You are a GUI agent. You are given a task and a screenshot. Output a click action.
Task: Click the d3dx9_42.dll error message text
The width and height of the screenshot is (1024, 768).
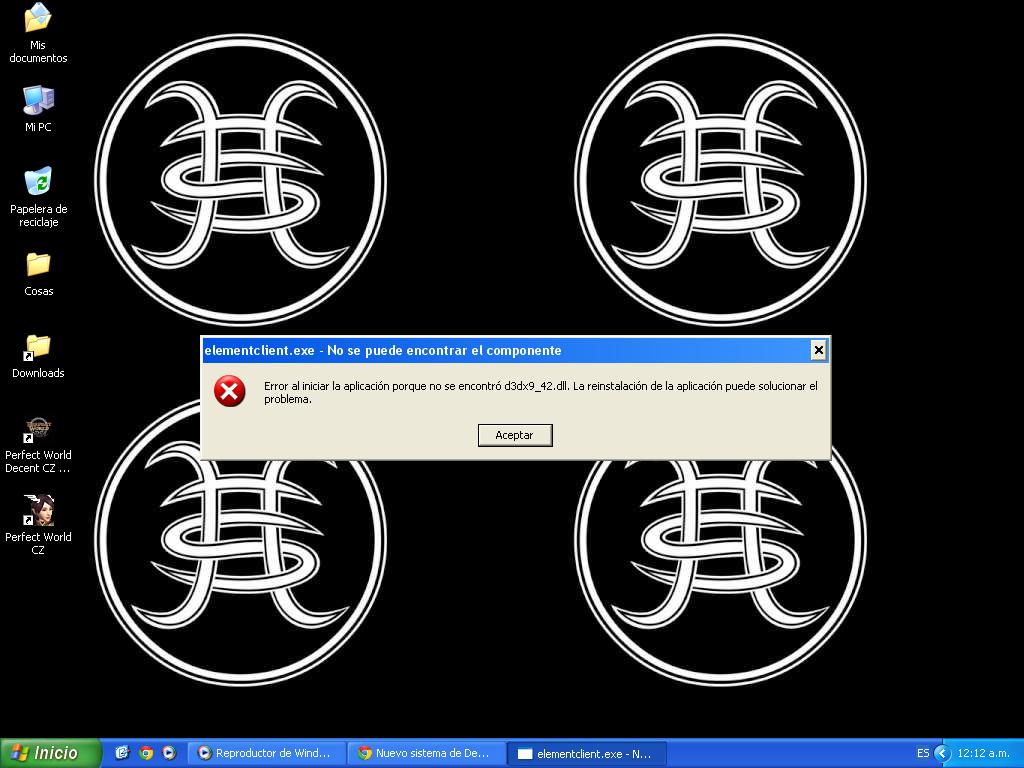click(x=540, y=392)
